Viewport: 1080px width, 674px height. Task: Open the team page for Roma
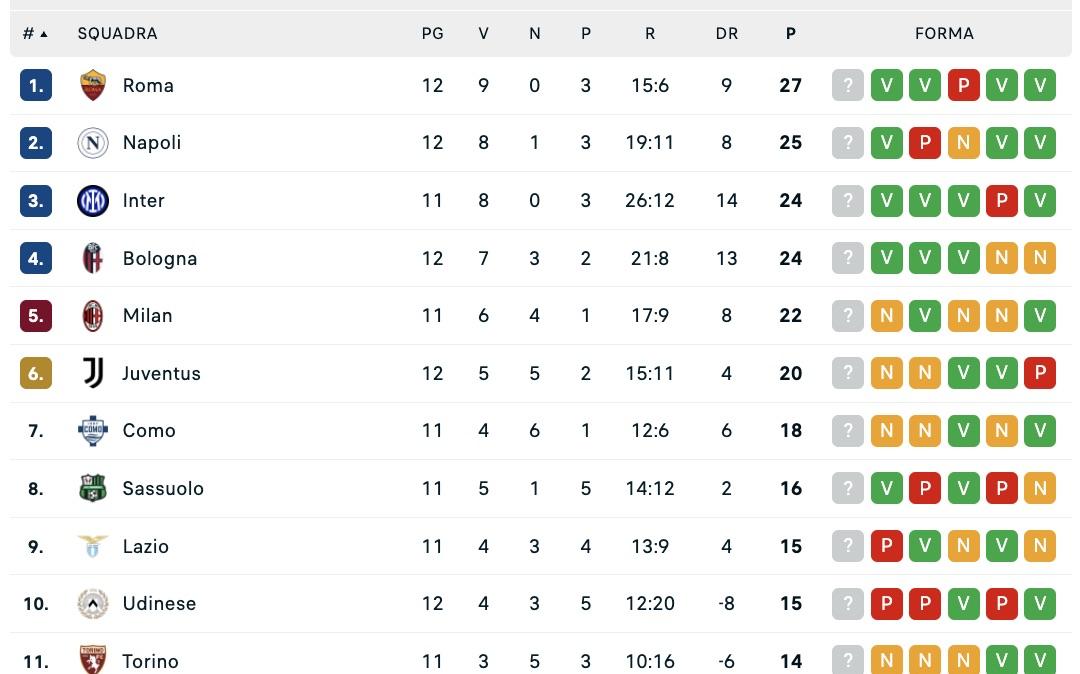pyautogui.click(x=148, y=85)
